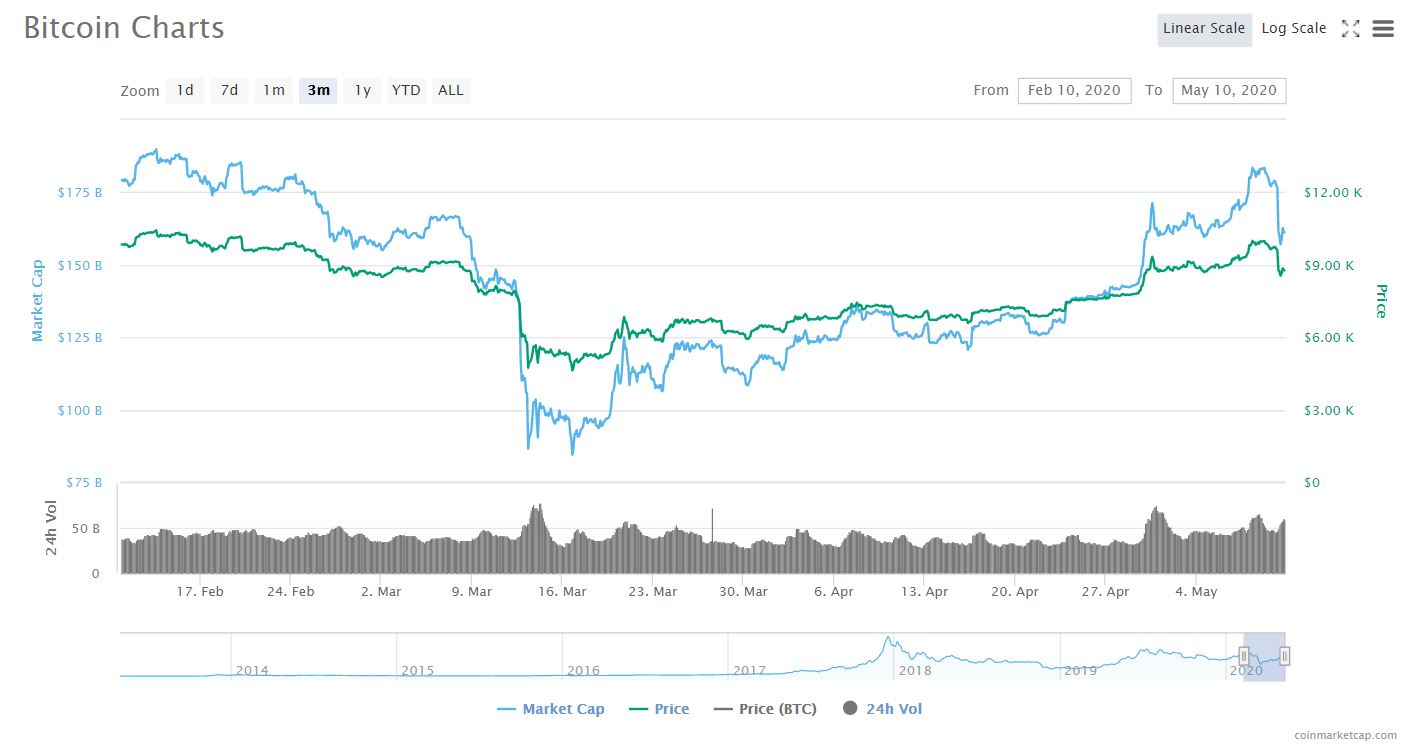Select the 1d zoom range
1420x755 pixels.
pyautogui.click(x=185, y=91)
